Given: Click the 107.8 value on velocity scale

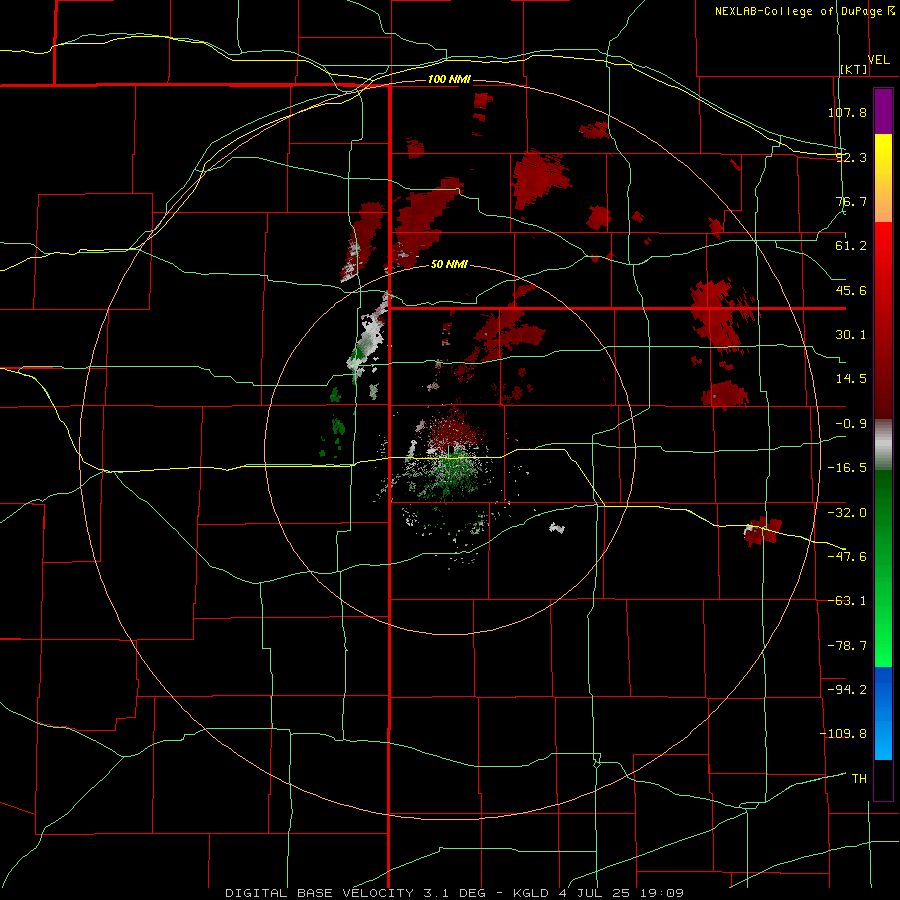Looking at the screenshot, I should click(847, 112).
